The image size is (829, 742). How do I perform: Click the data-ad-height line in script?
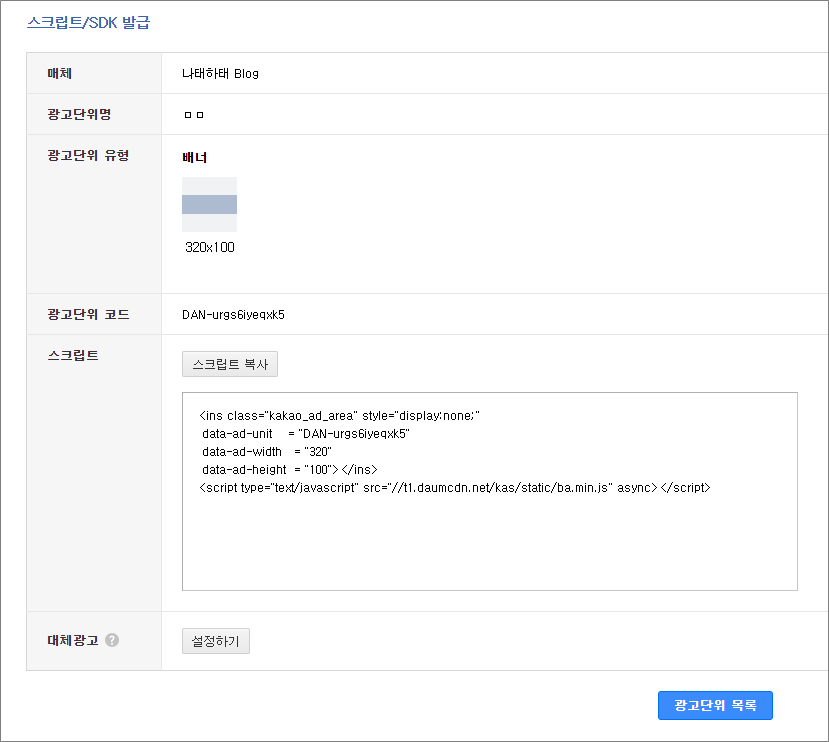290,470
